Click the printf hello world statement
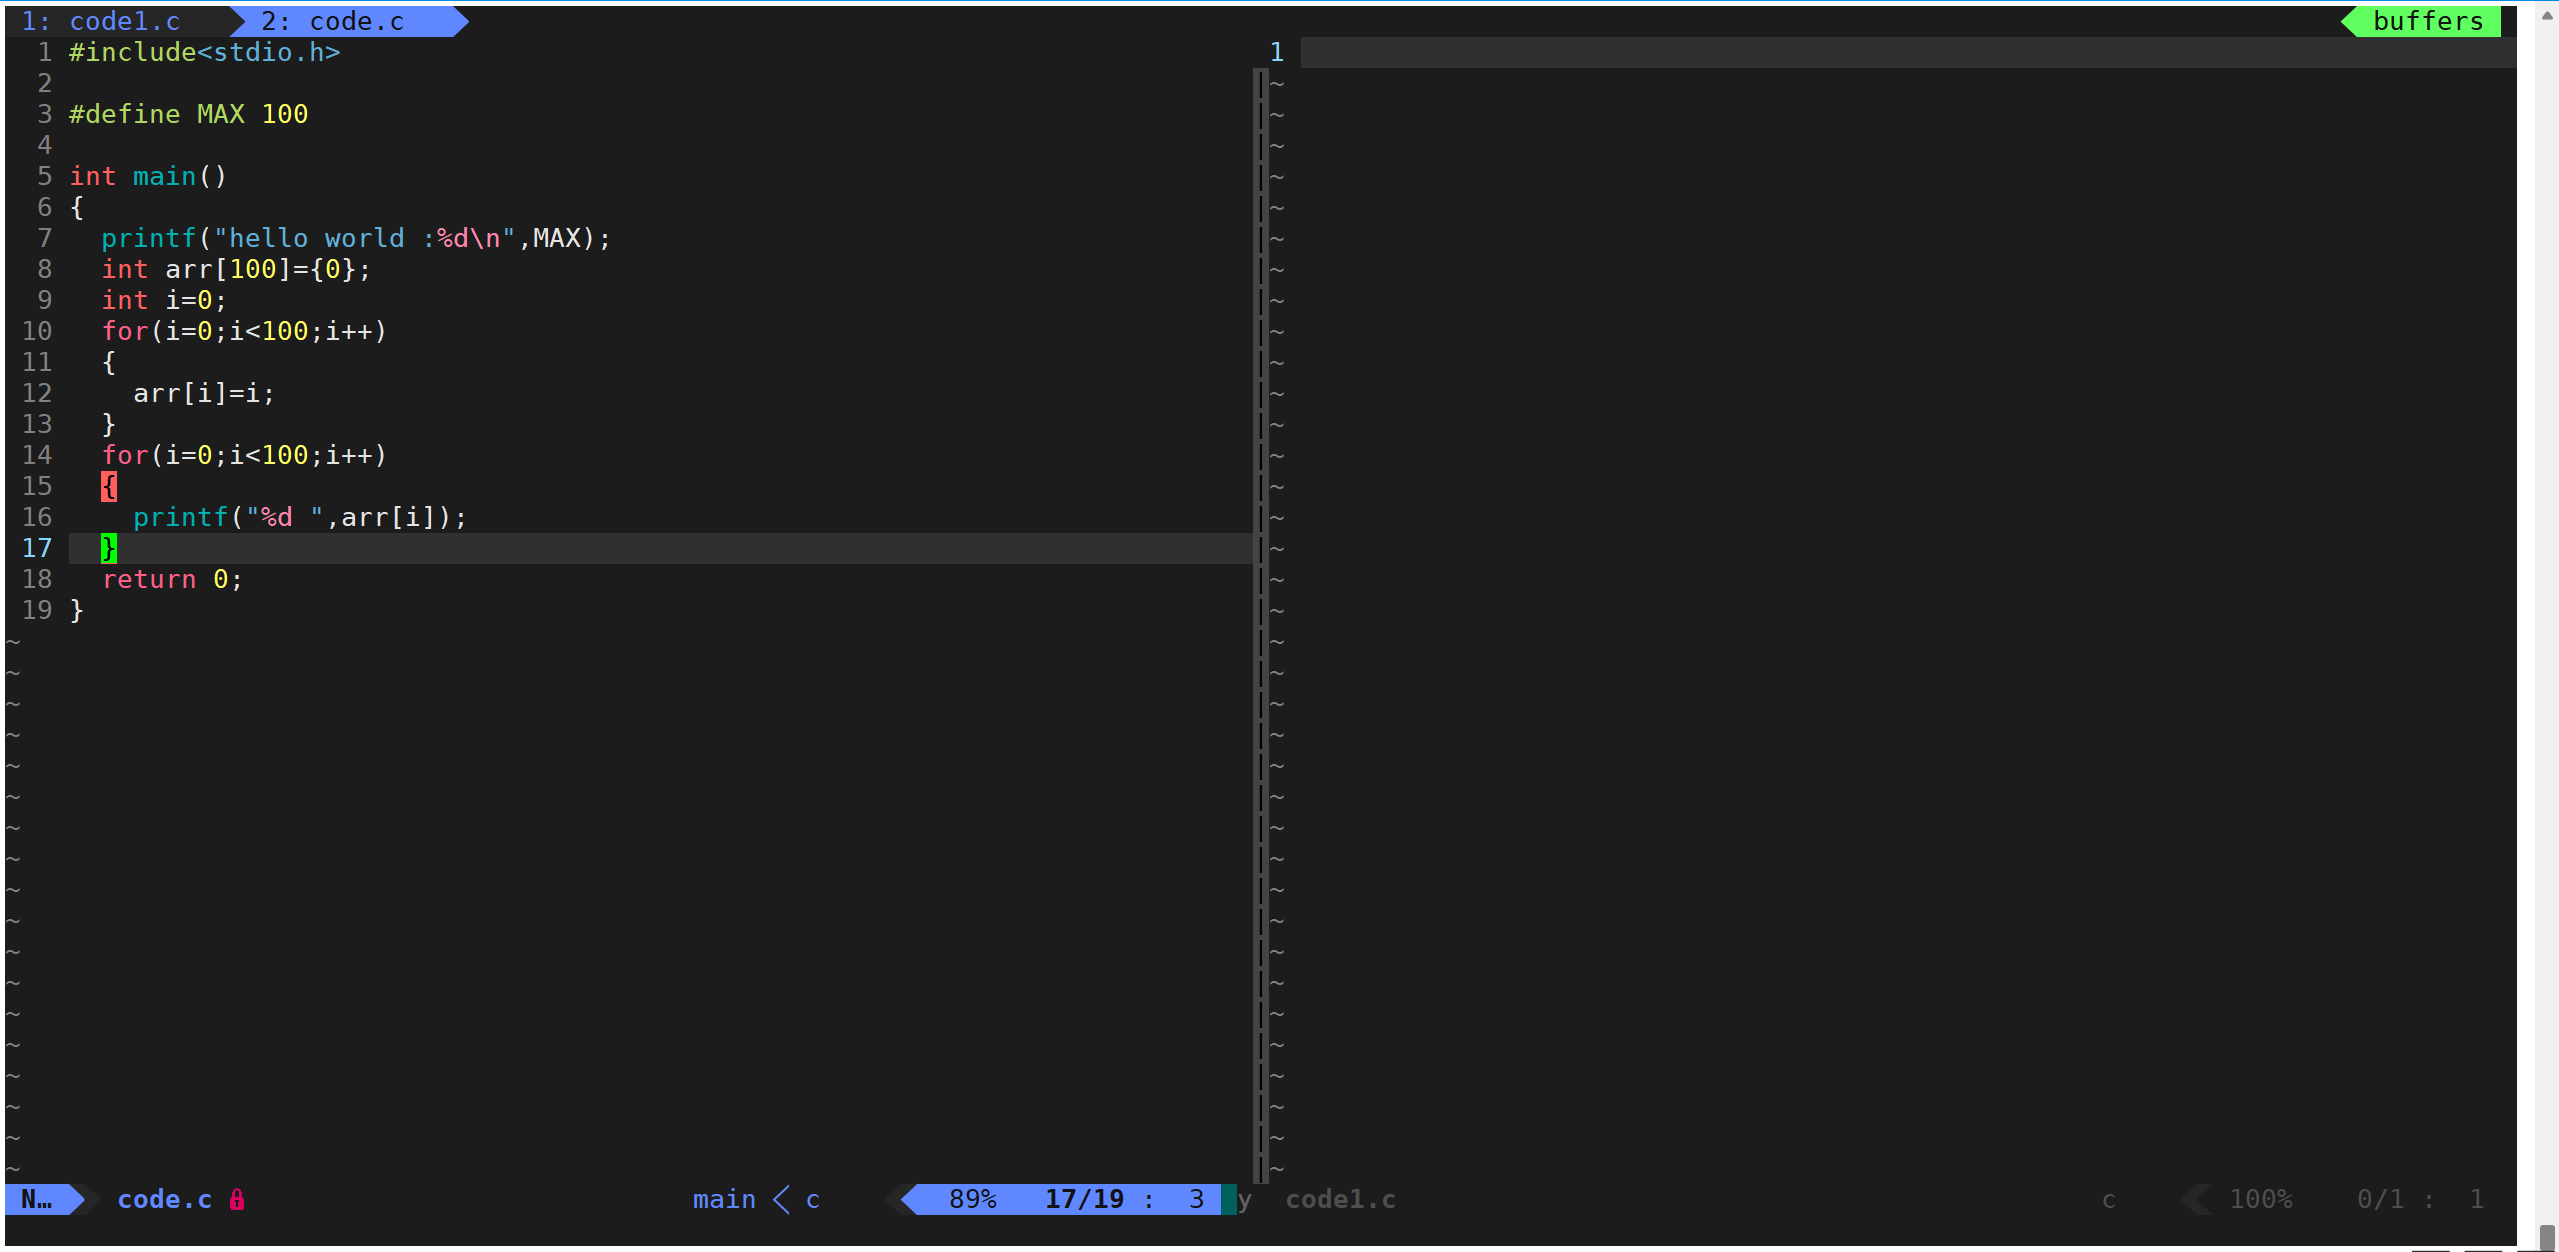Image resolution: width=2559 pixels, height=1252 pixels. tap(356, 238)
